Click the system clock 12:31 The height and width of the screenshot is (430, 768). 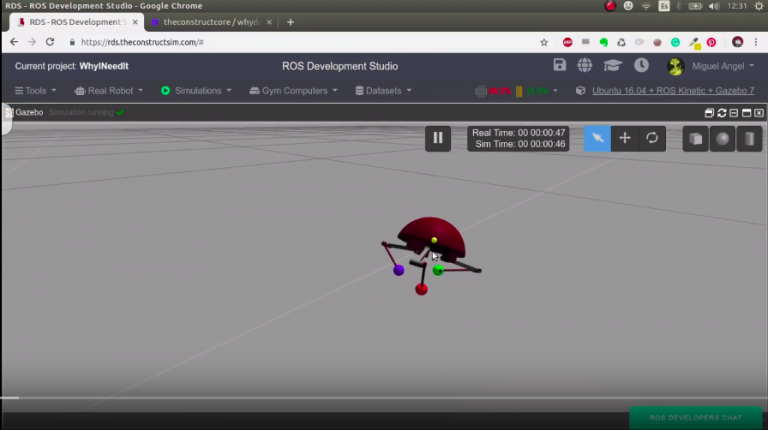pyautogui.click(x=737, y=6)
